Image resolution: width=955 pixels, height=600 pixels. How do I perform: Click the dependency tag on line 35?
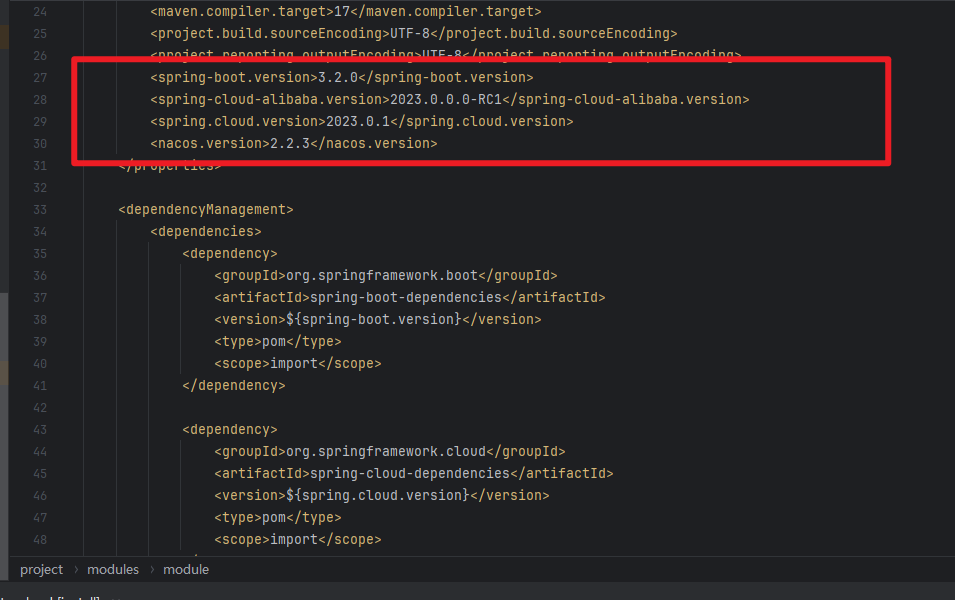230,253
